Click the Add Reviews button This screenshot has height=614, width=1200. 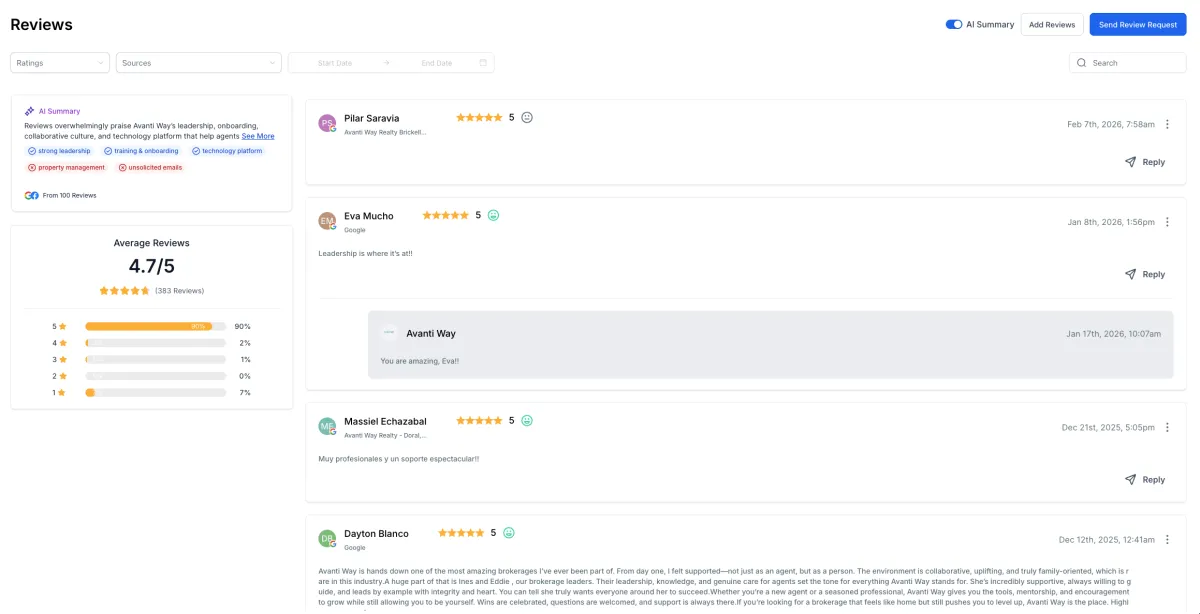click(1051, 24)
